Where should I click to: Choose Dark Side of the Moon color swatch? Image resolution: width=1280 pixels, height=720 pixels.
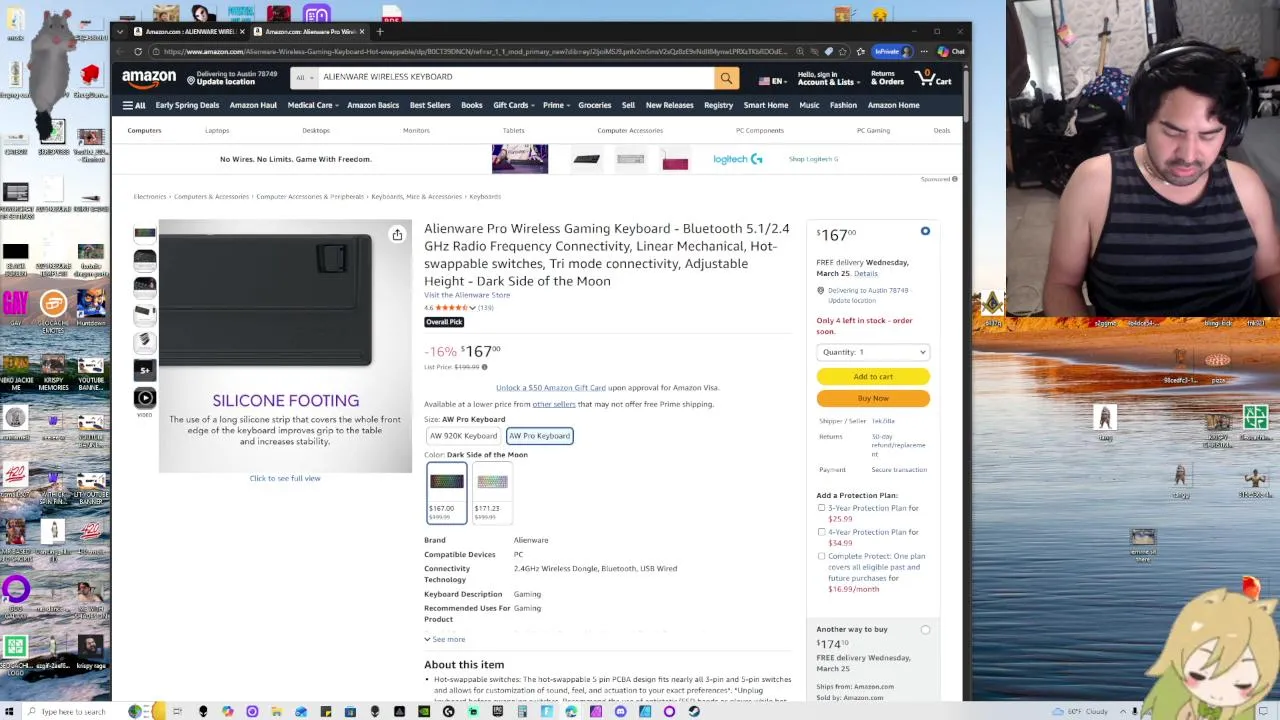(447, 494)
